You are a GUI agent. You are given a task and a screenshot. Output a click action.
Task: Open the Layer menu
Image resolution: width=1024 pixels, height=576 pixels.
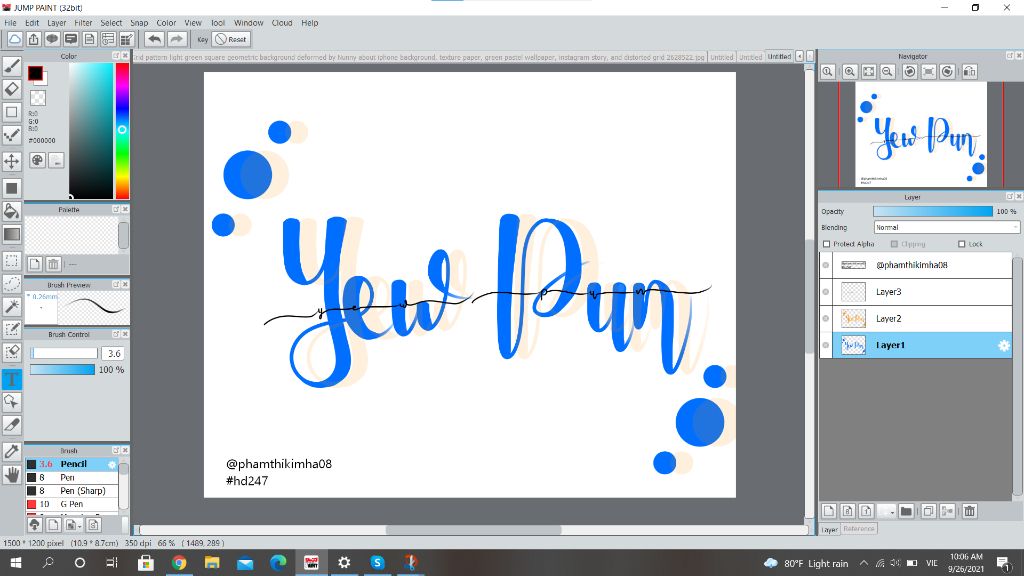click(57, 23)
